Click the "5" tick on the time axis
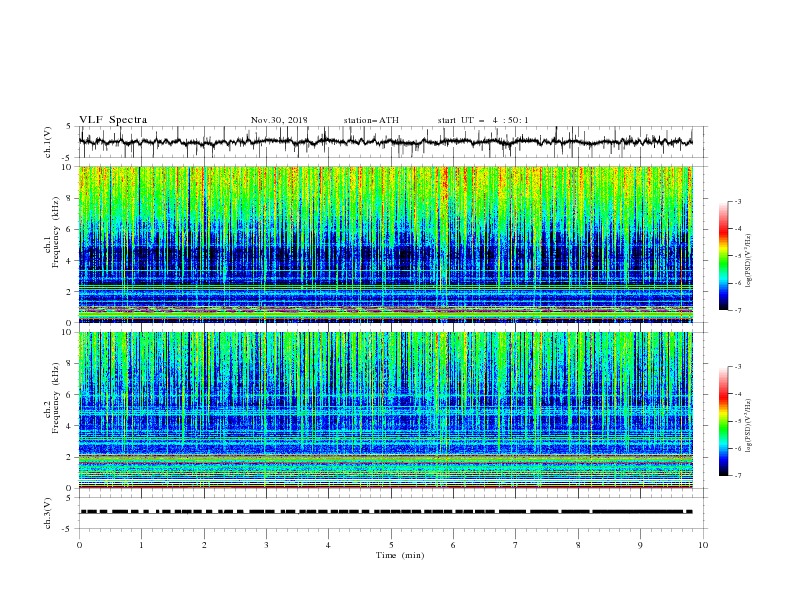This screenshot has width=792, height=612. 391,545
